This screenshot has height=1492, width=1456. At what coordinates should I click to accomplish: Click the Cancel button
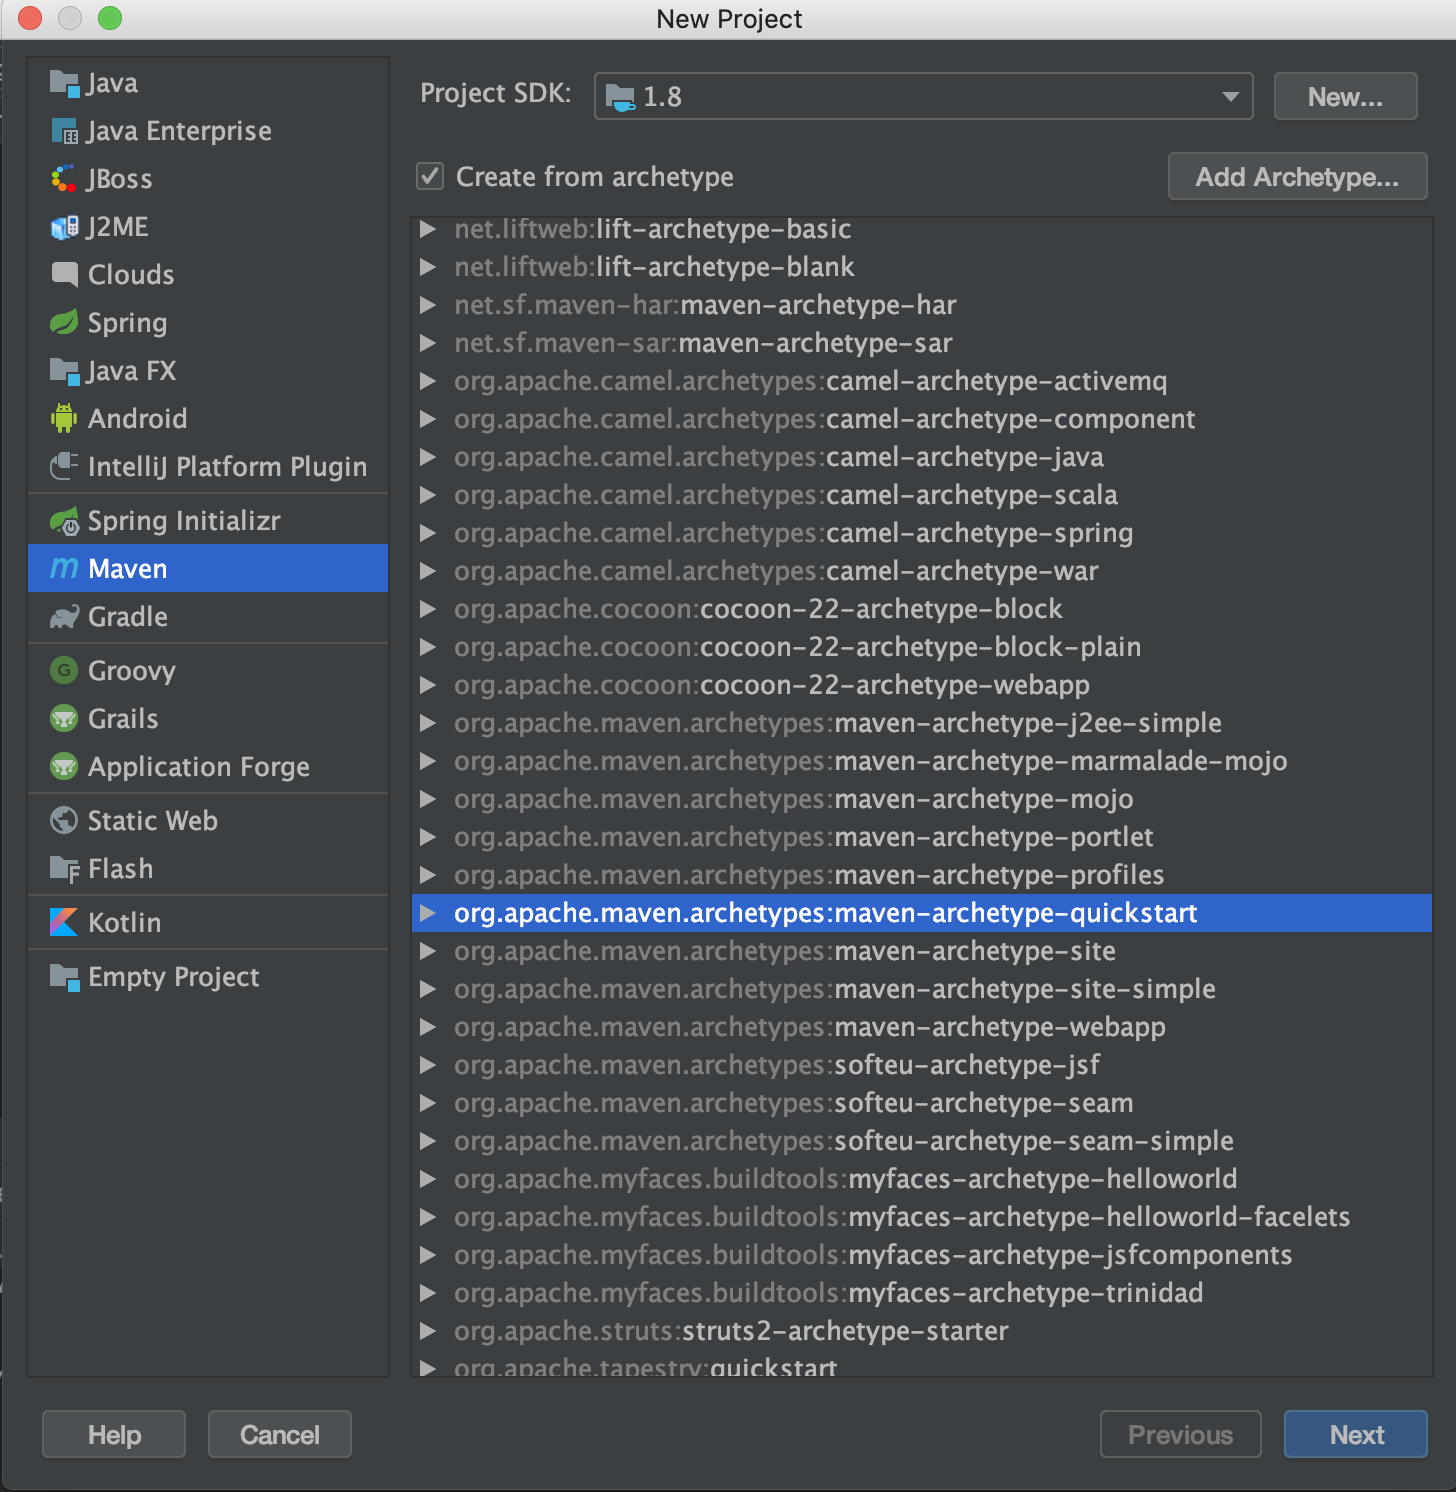[x=280, y=1434]
